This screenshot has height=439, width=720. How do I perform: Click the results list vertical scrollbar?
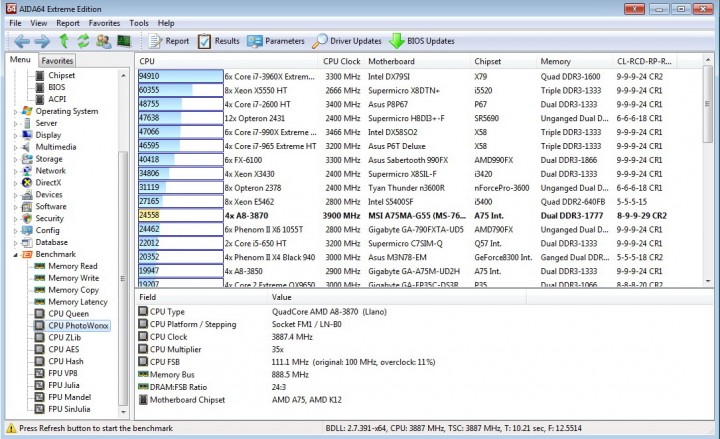coord(708,170)
